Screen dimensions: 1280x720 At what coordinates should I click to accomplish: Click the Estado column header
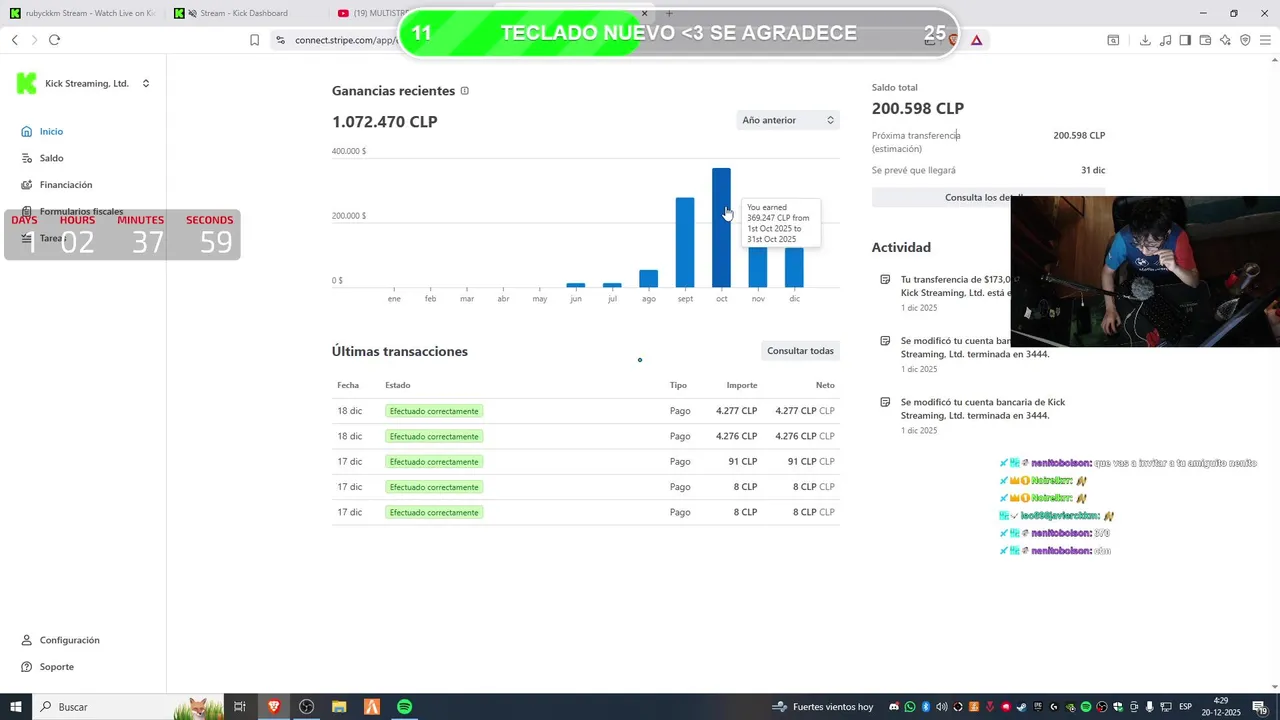(x=398, y=385)
